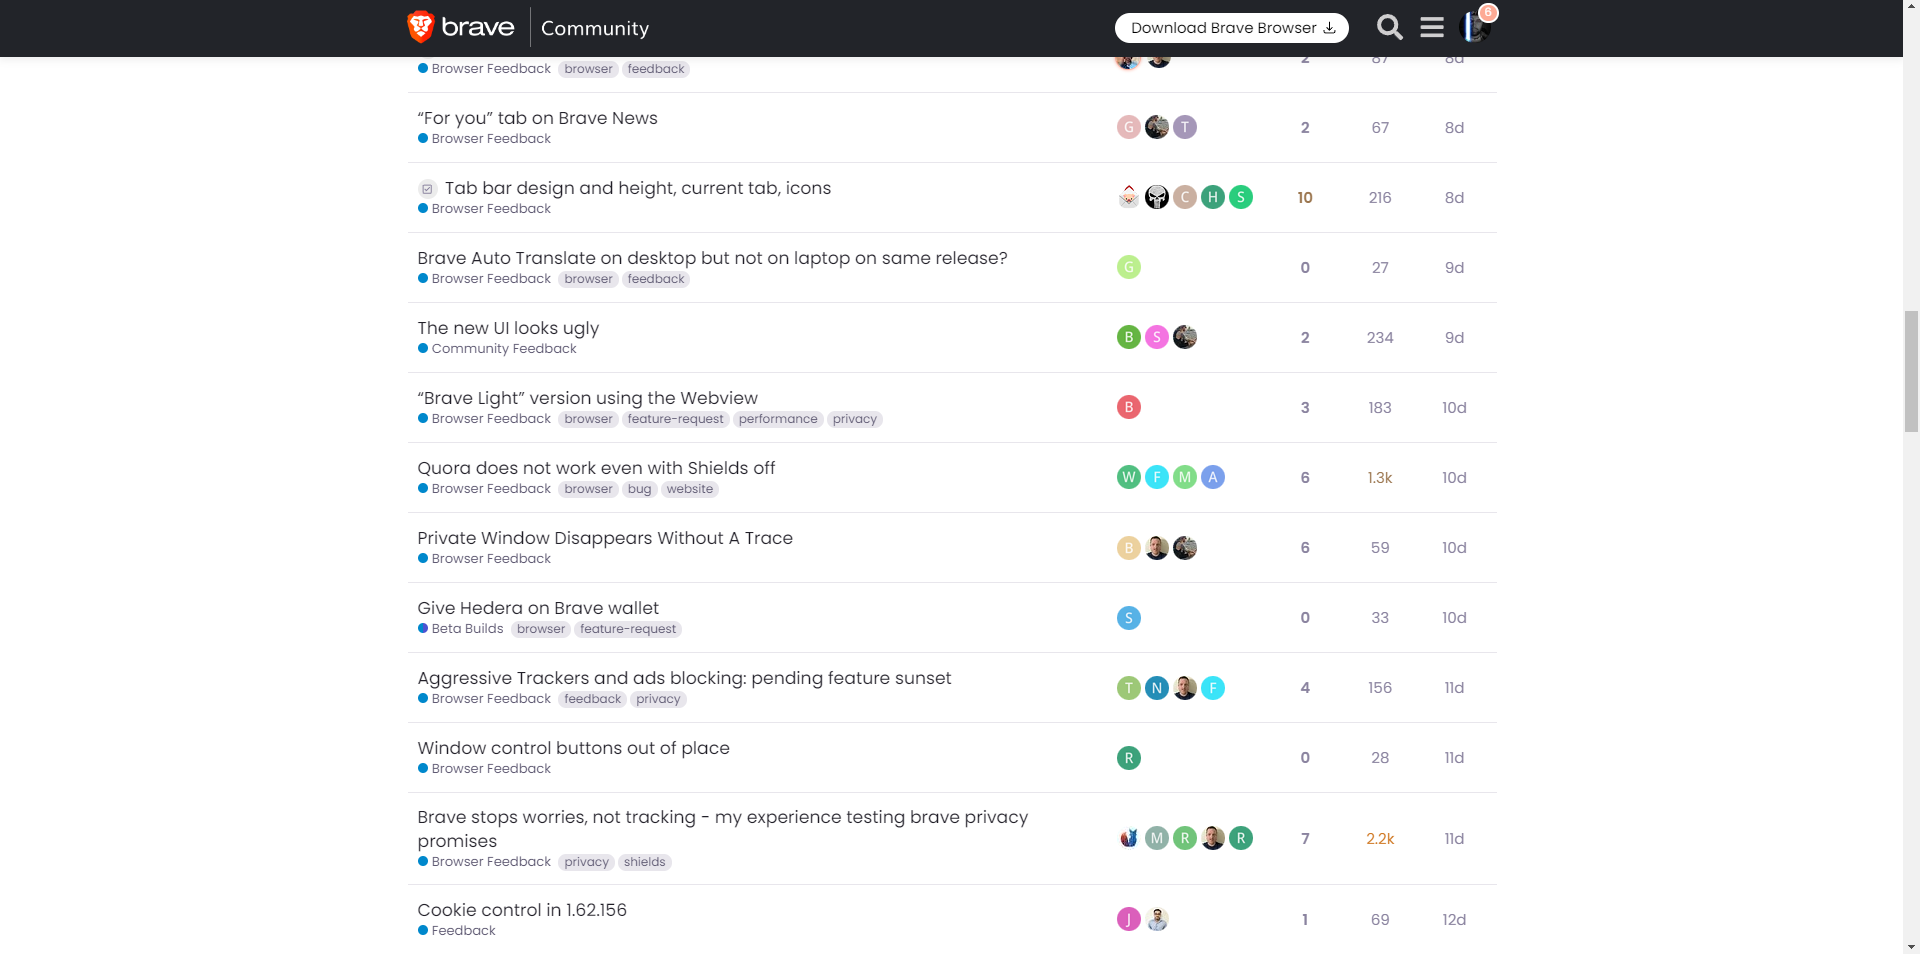Click the 1.3k views count on Quora row
Image resolution: width=1920 pixels, height=954 pixels.
point(1380,478)
